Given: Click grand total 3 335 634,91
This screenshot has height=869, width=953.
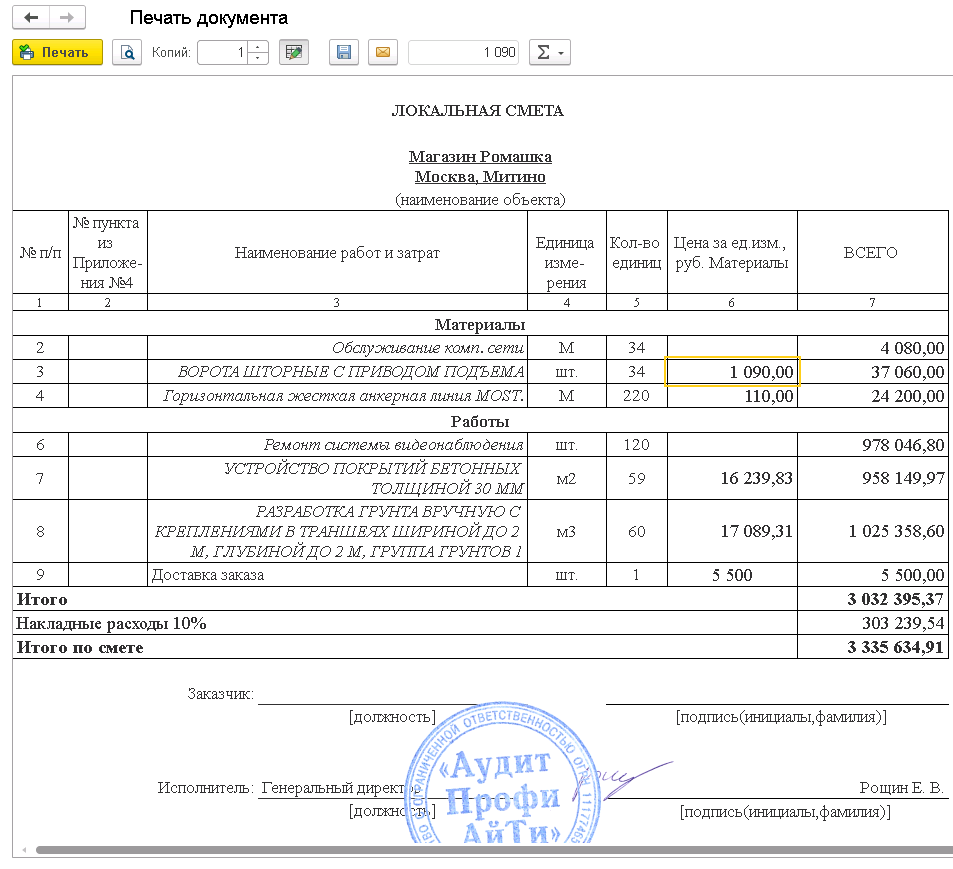Looking at the screenshot, I should (873, 647).
